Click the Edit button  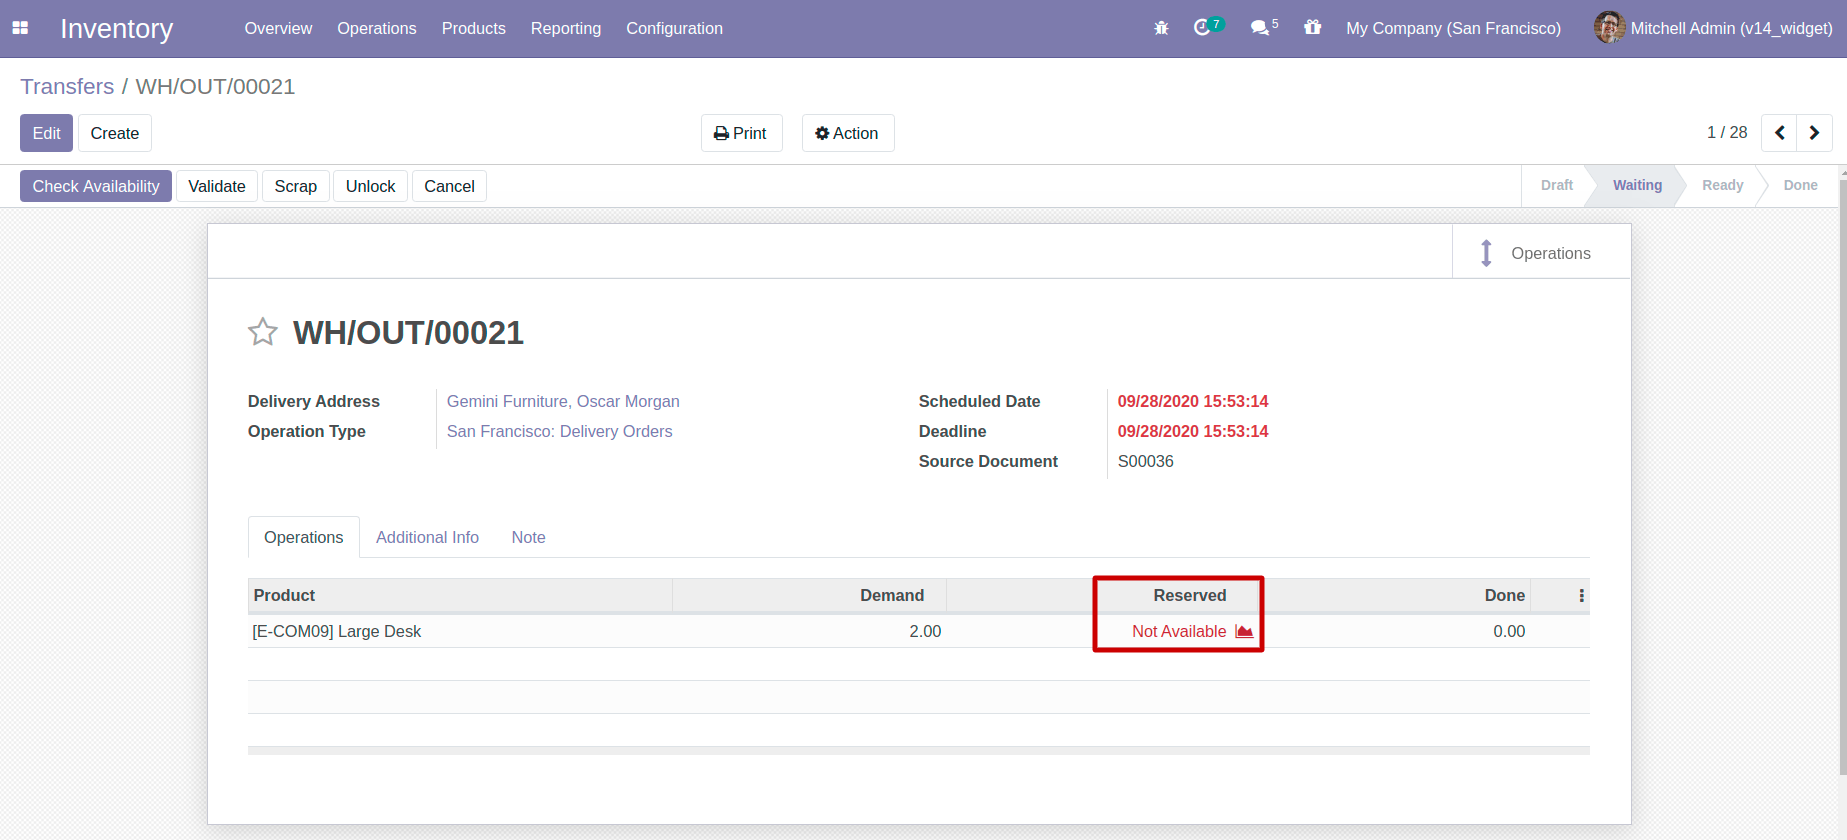(x=46, y=133)
